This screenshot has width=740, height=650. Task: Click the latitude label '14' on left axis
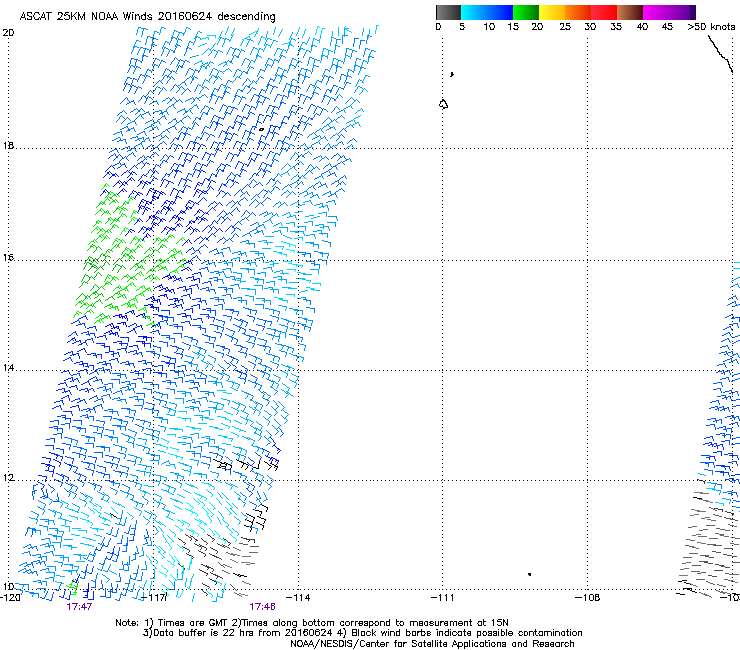coord(8,368)
